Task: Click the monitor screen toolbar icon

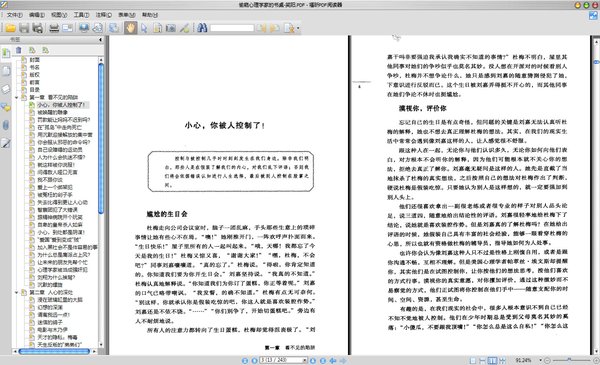Action: point(84,28)
